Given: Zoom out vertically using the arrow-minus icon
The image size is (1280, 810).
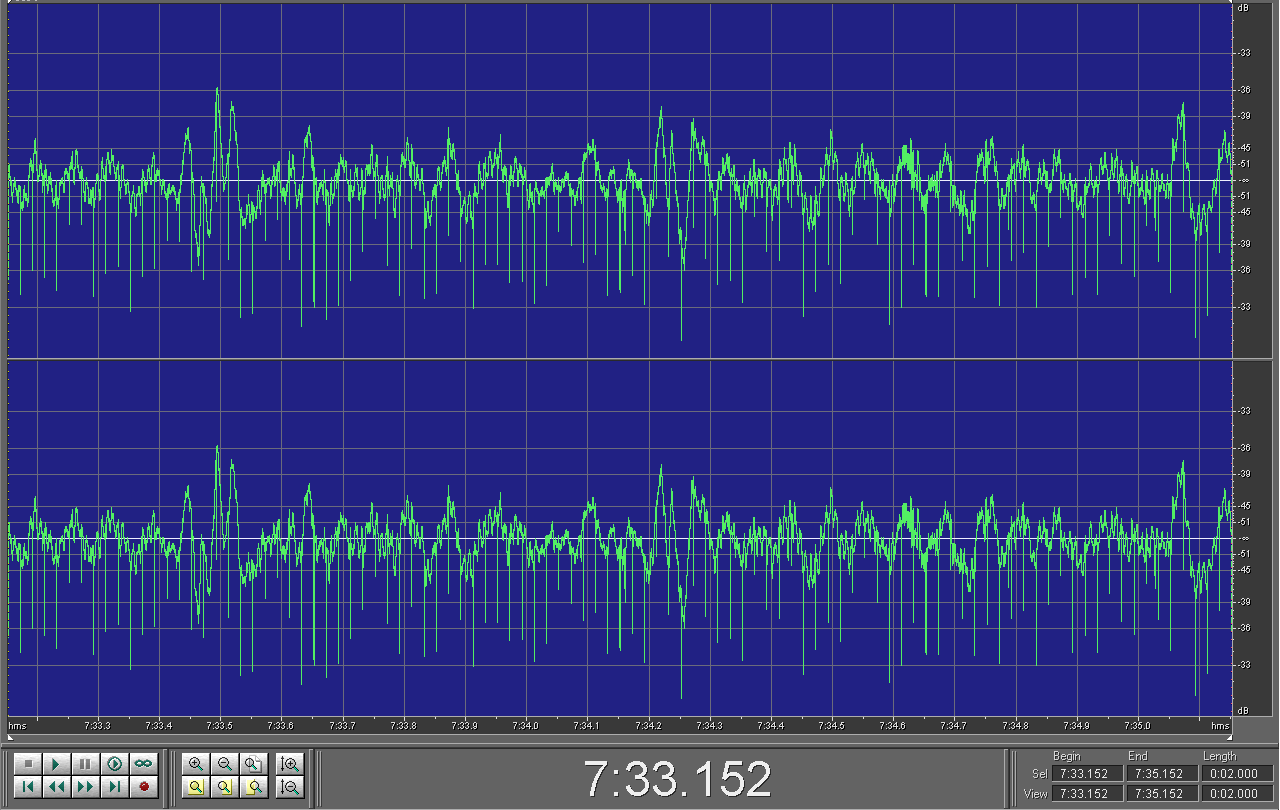Looking at the screenshot, I should pyautogui.click(x=290, y=787).
